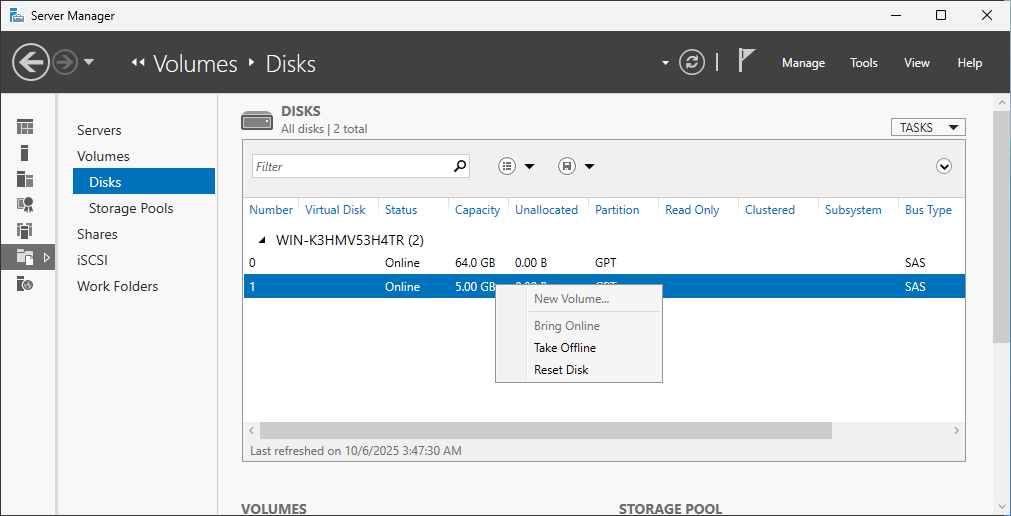1011x516 pixels.
Task: Select disk 1 row with 5.00 GB
Action: (x=604, y=286)
